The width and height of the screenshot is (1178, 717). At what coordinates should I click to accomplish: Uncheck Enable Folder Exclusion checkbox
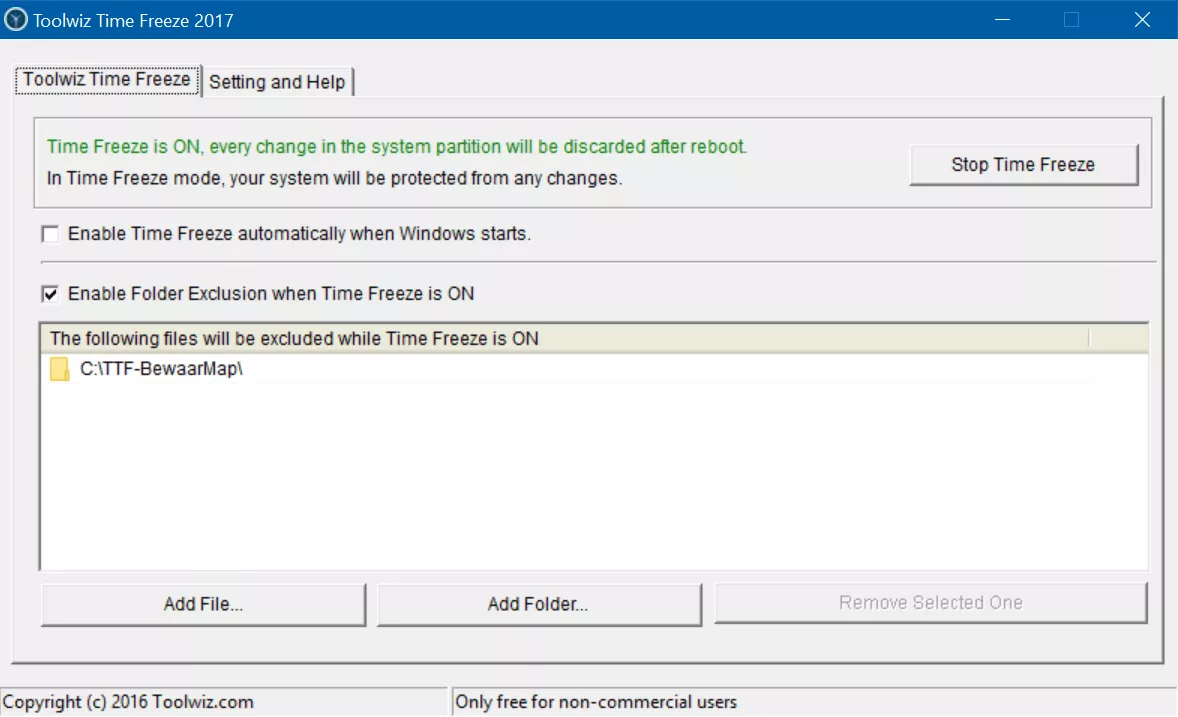click(50, 294)
